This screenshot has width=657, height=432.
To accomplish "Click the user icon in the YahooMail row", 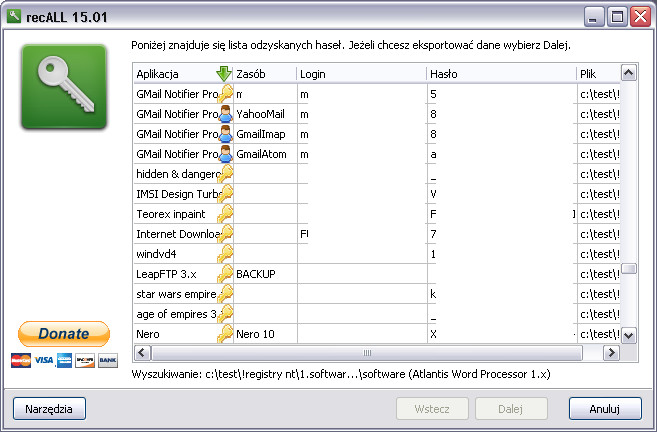I will tap(225, 114).
